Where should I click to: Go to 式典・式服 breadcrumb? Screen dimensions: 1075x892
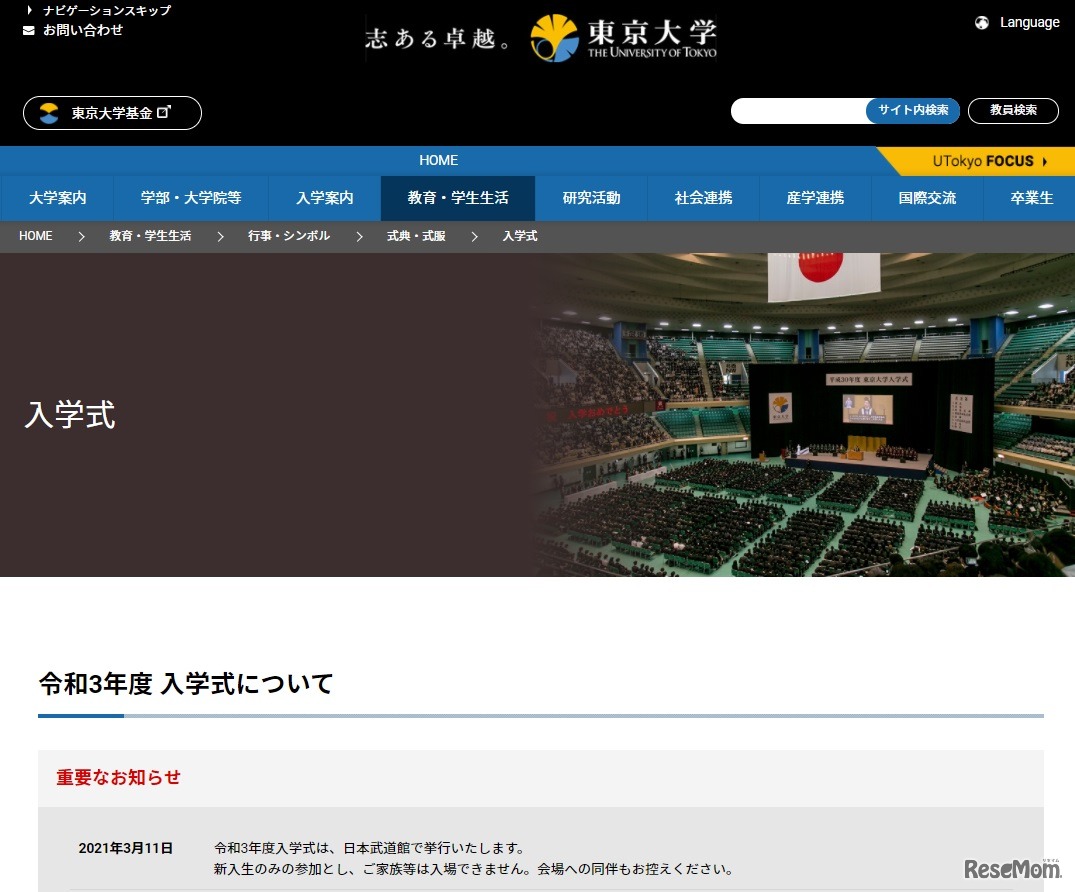416,236
